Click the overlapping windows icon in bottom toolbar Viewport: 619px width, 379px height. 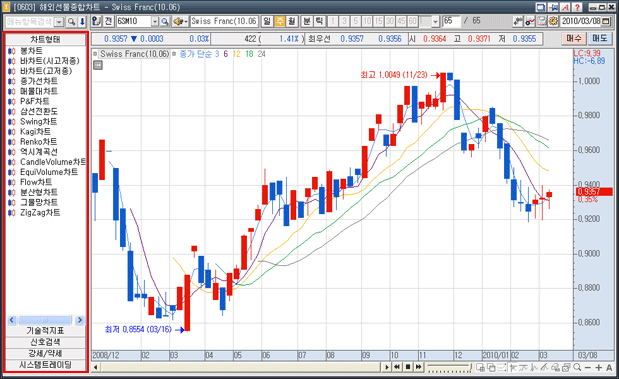[x=491, y=368]
